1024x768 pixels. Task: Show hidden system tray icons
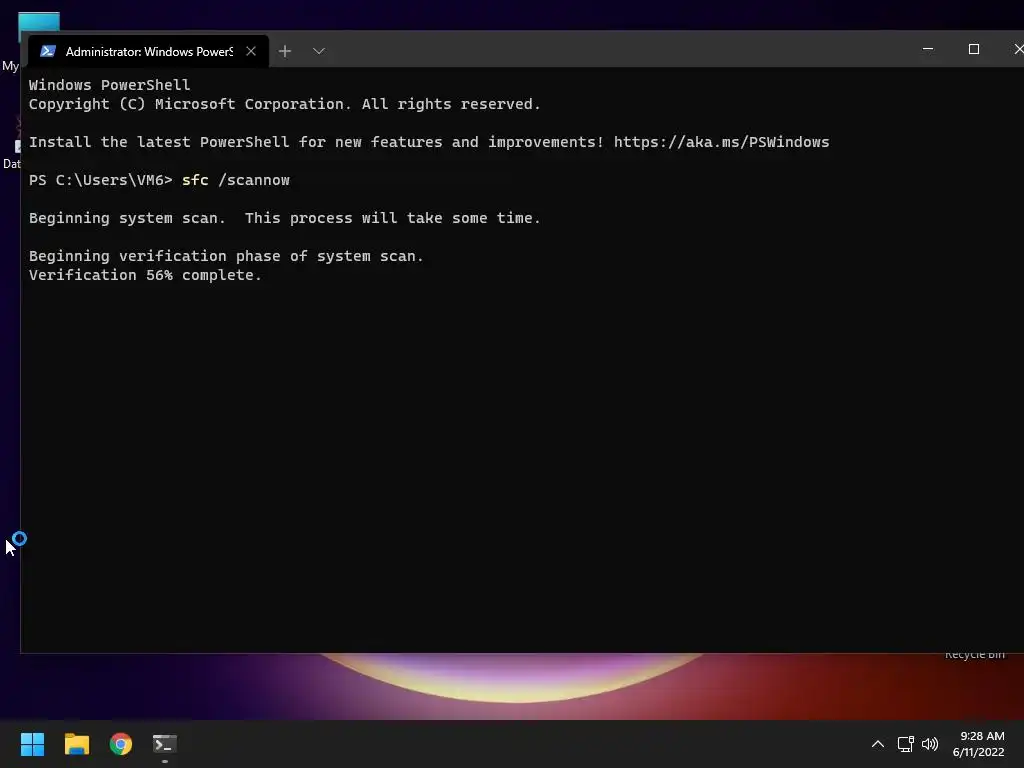tap(878, 744)
